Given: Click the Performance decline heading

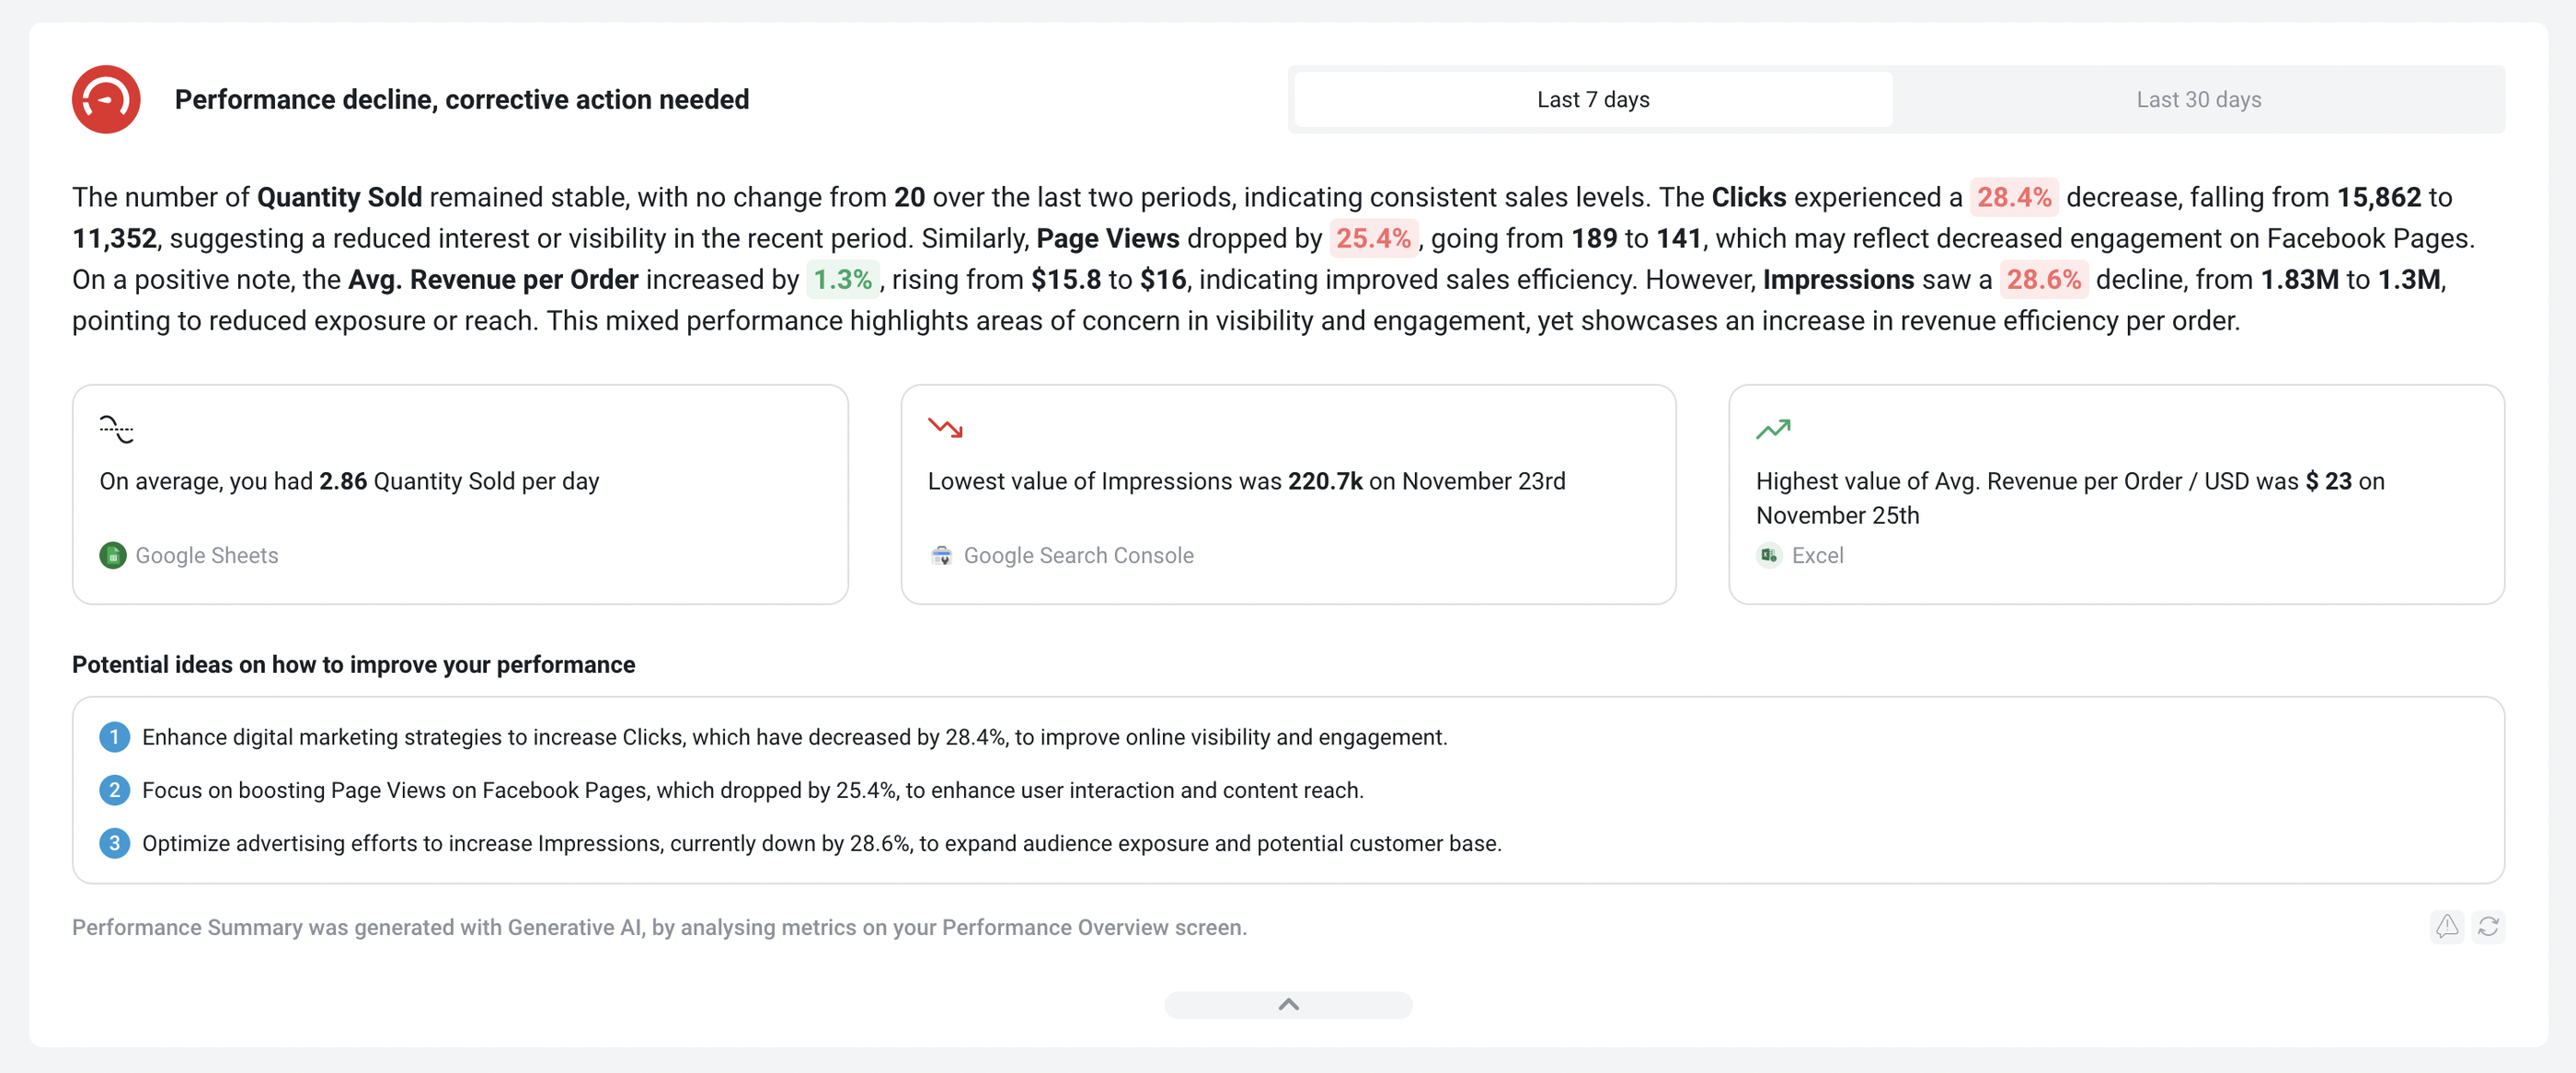Looking at the screenshot, I should click(x=461, y=99).
